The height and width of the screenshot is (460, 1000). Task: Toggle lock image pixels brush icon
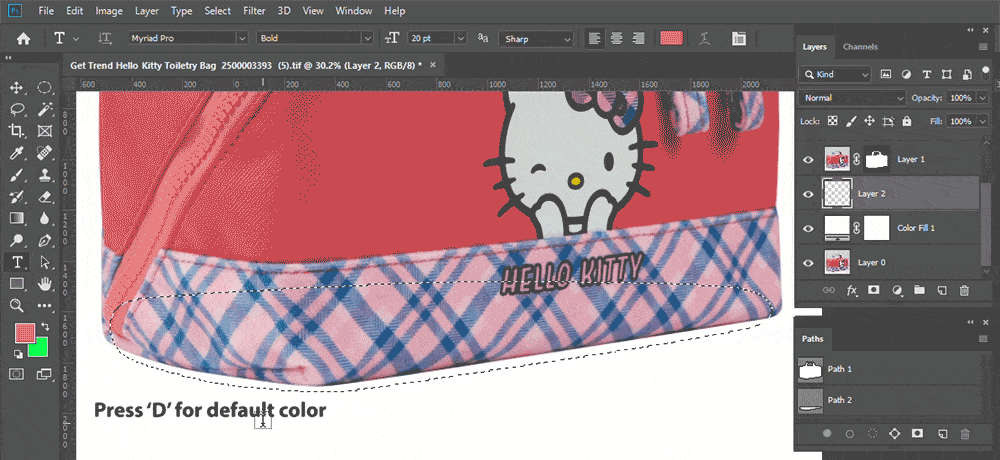click(851, 121)
